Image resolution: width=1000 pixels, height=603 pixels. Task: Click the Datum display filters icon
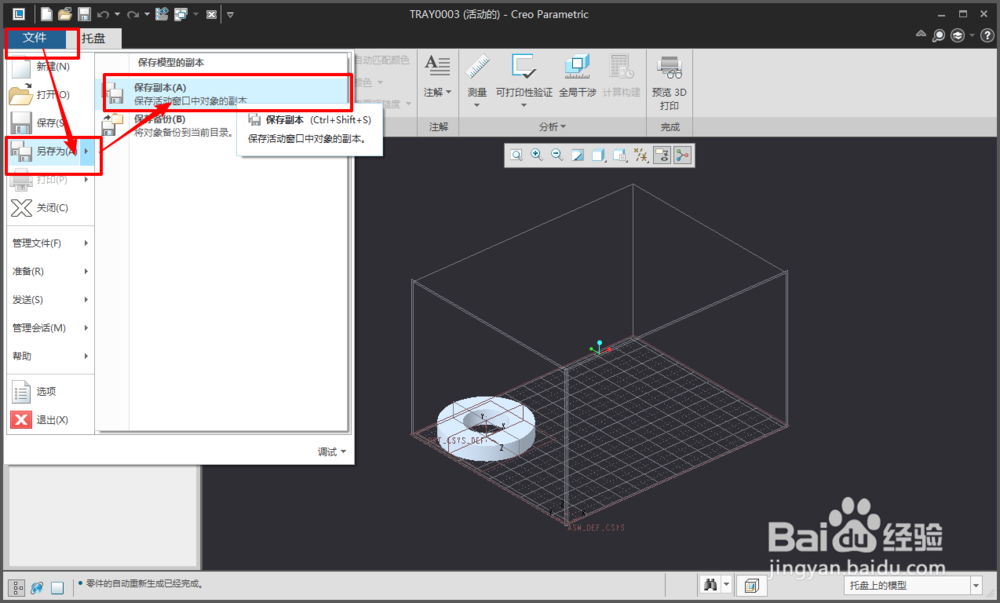tap(641, 155)
